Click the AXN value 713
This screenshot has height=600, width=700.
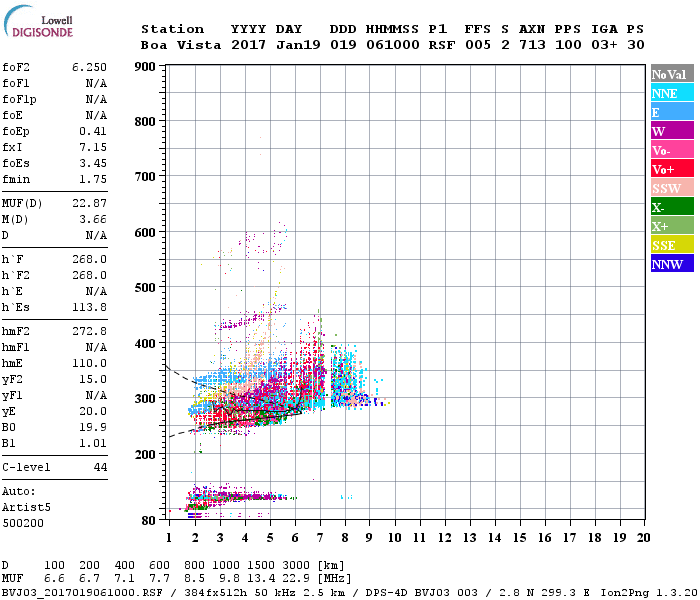(x=532, y=45)
